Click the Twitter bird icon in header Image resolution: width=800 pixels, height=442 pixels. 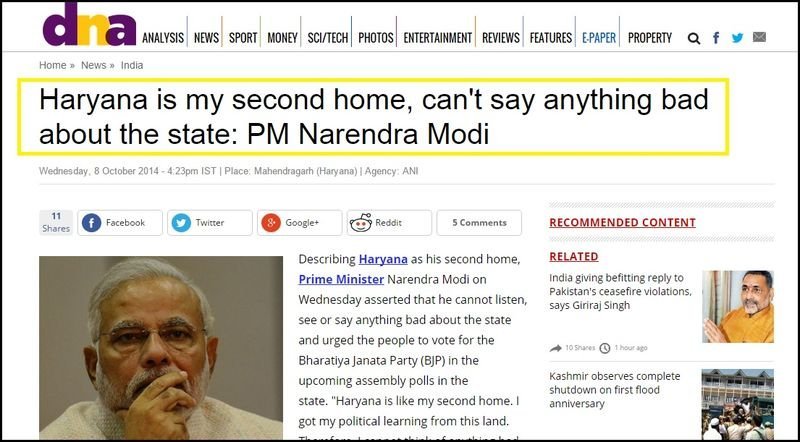(737, 37)
